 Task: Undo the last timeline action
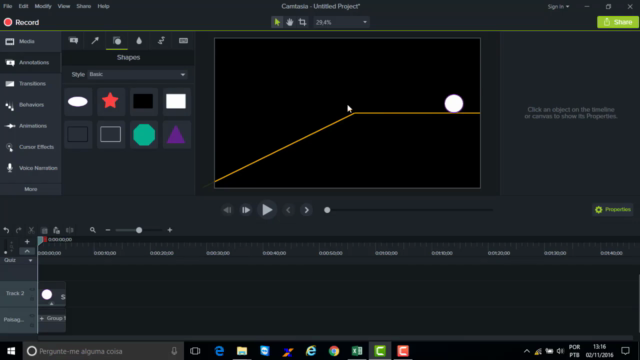point(6,230)
